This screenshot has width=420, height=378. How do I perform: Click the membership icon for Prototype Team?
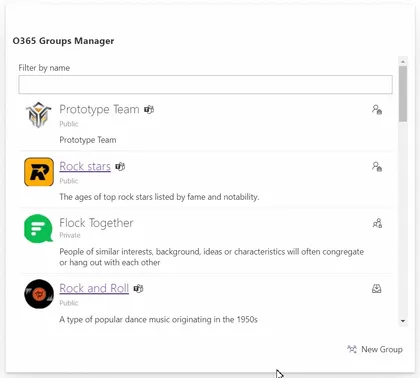click(377, 110)
